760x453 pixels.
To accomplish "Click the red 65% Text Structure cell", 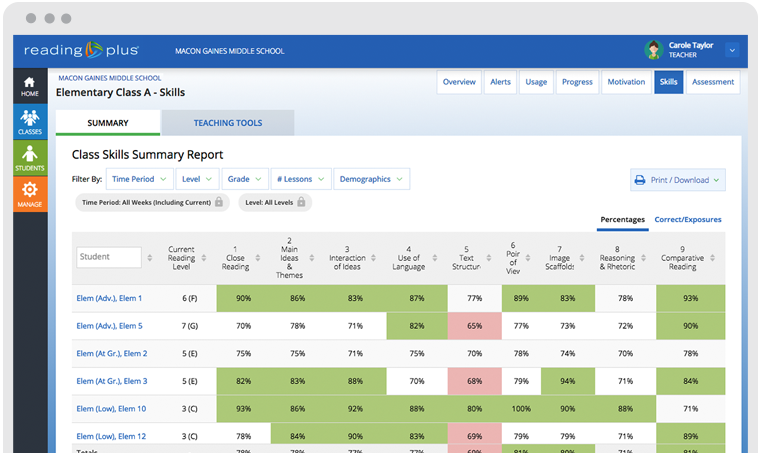I will (474, 326).
